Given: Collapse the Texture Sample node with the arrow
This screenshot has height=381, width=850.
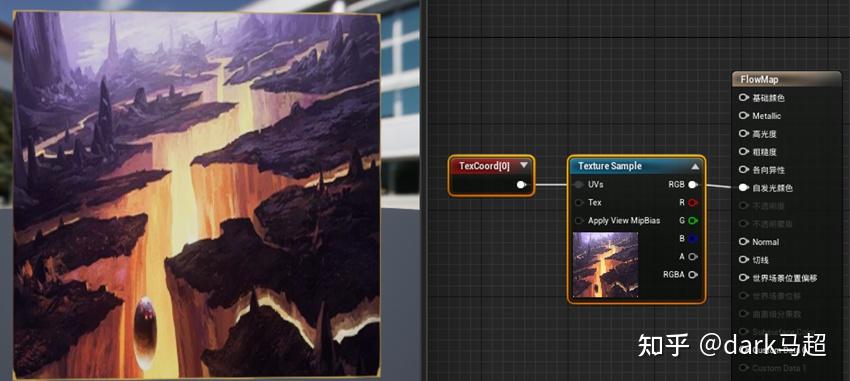Looking at the screenshot, I should click(x=695, y=166).
